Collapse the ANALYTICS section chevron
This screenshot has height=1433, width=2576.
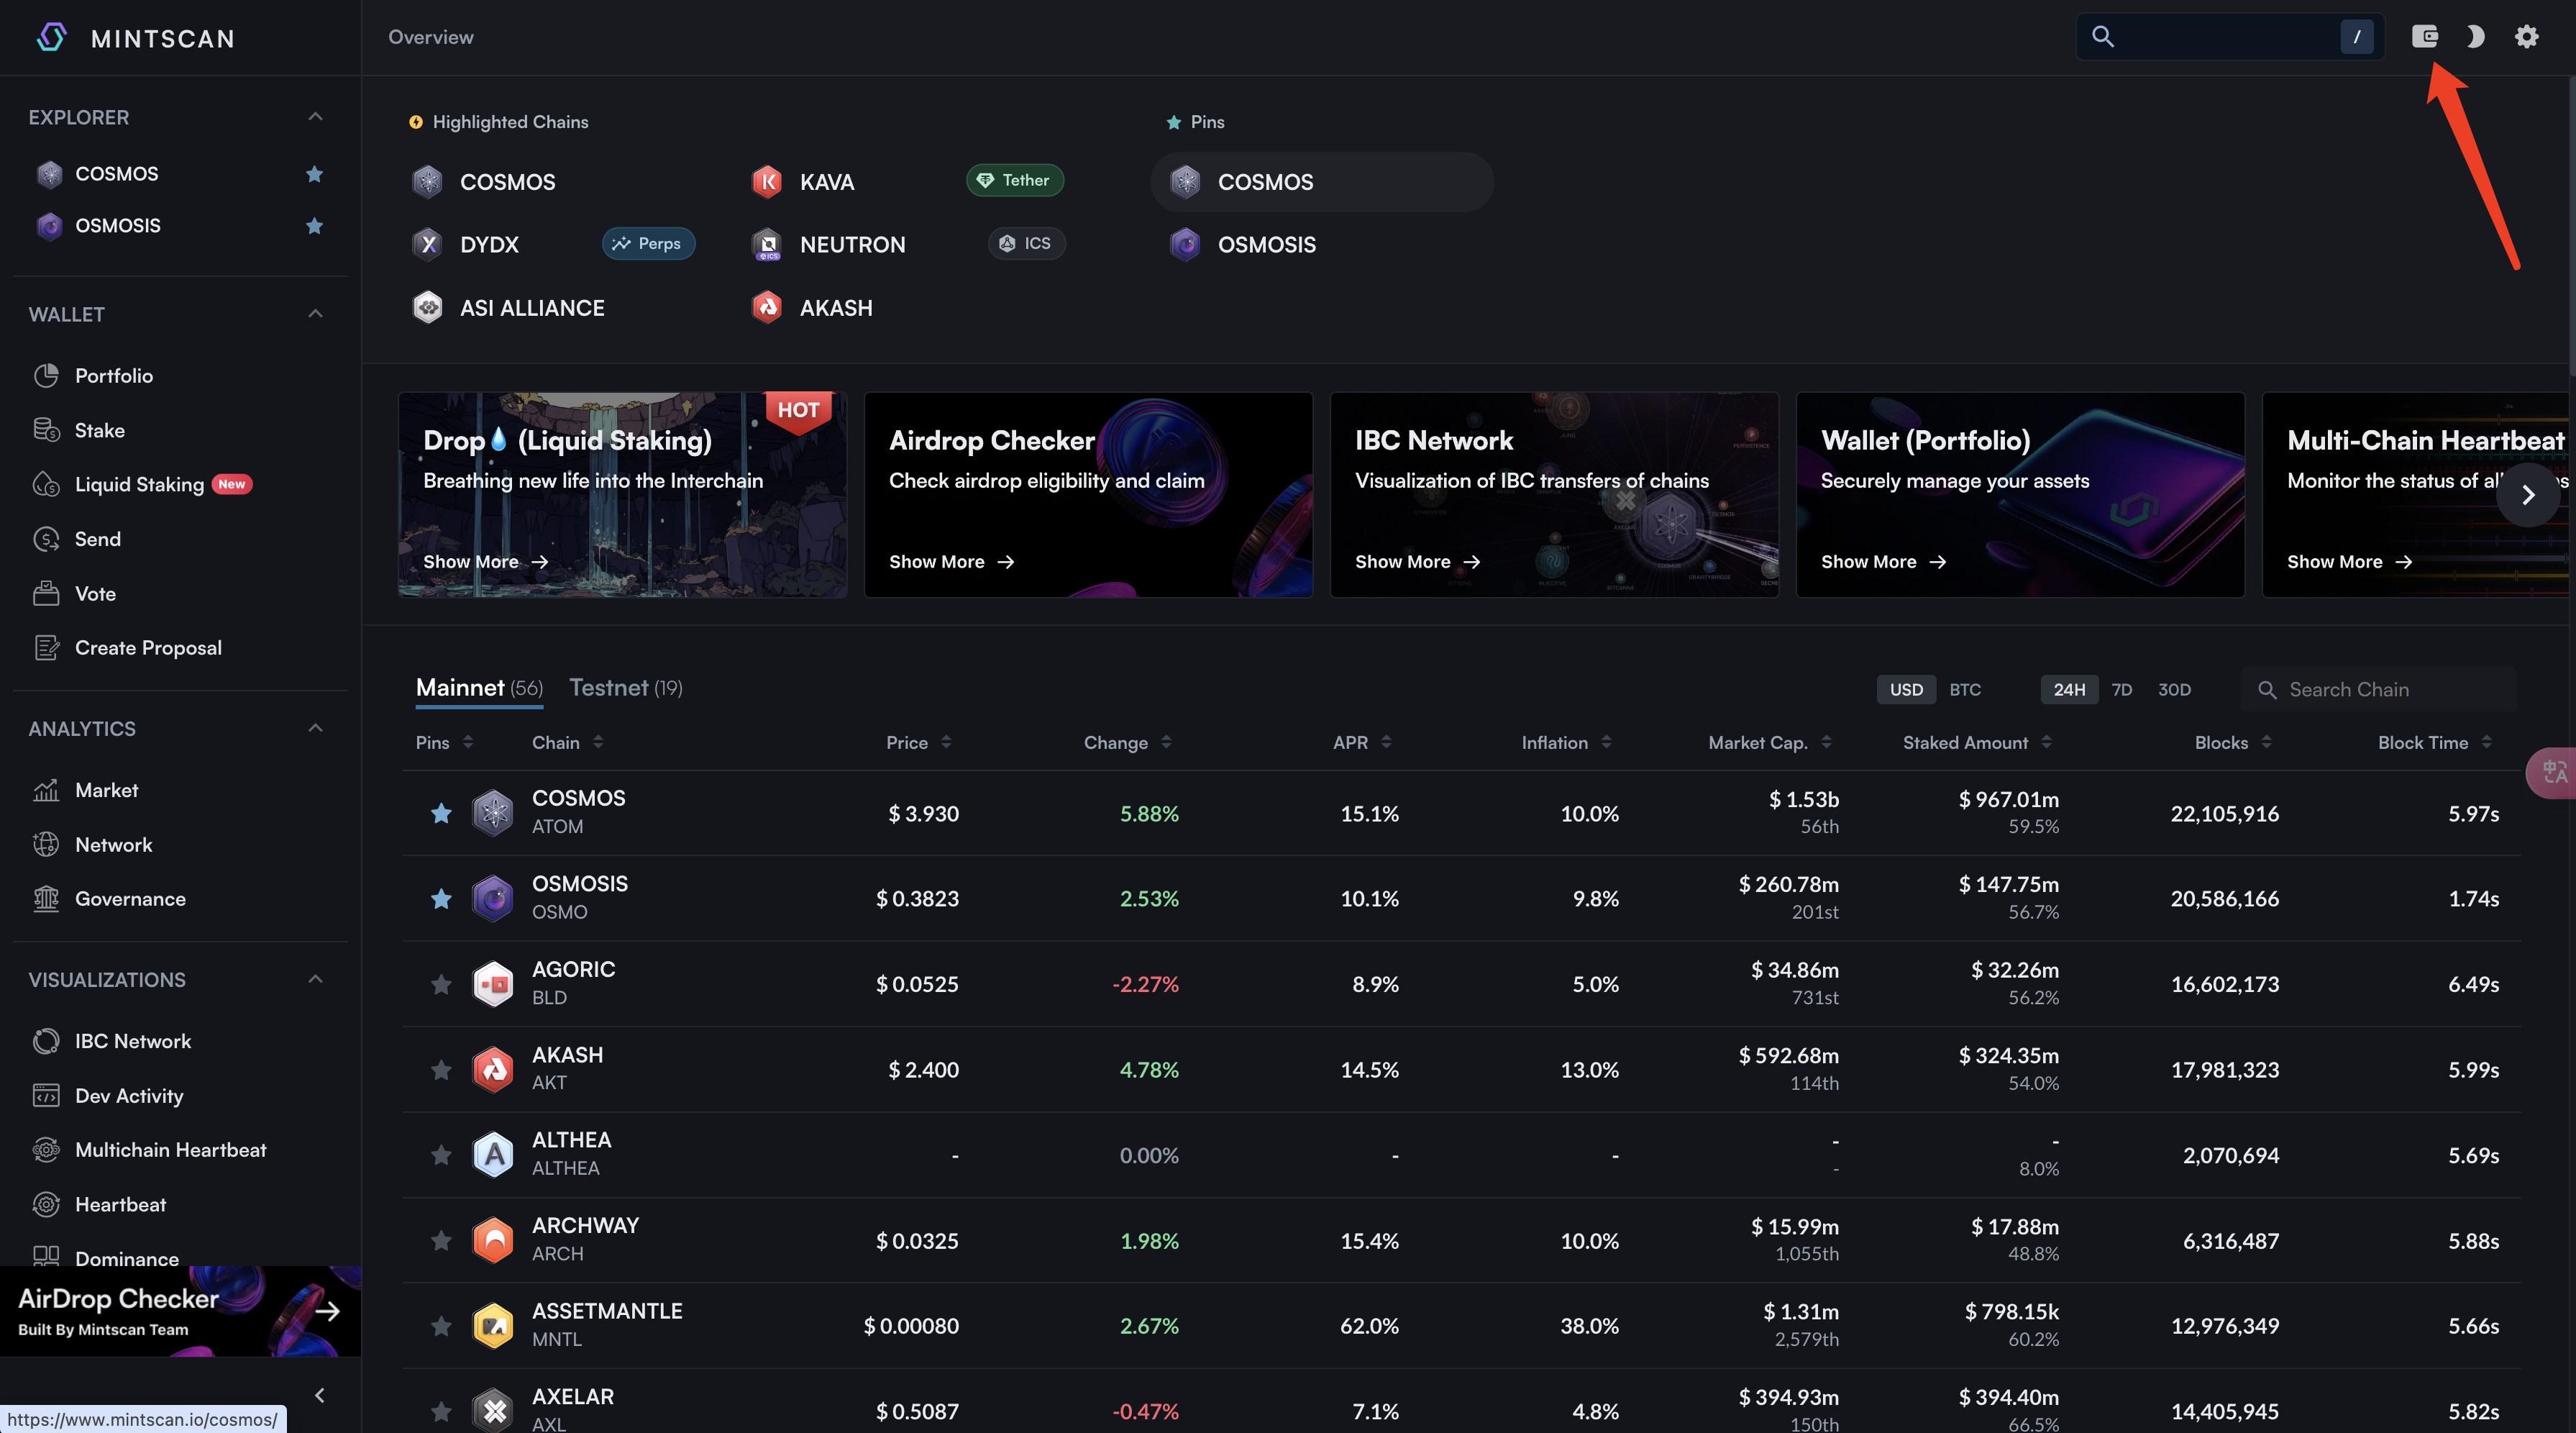coord(315,728)
